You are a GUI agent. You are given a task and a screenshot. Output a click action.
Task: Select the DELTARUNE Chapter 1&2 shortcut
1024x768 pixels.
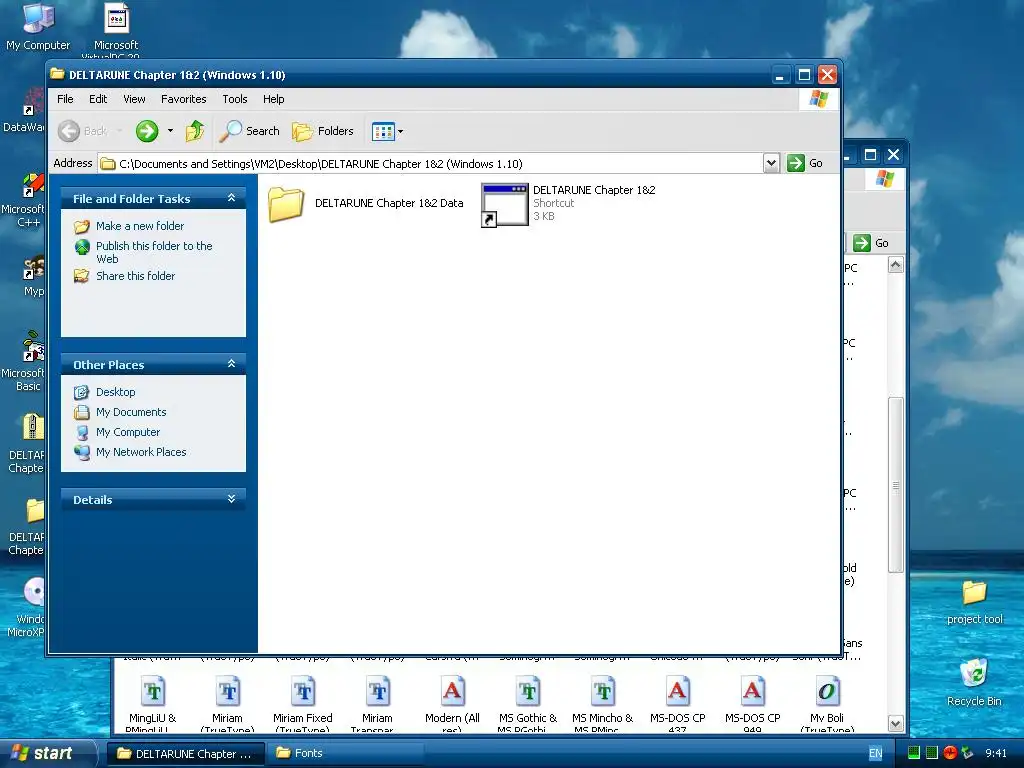(x=568, y=203)
